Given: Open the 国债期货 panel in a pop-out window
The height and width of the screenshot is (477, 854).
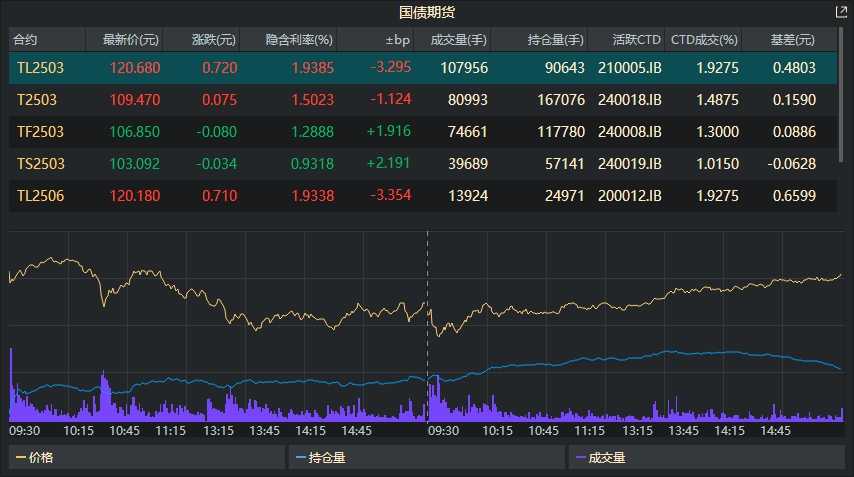Looking at the screenshot, I should 841,13.
